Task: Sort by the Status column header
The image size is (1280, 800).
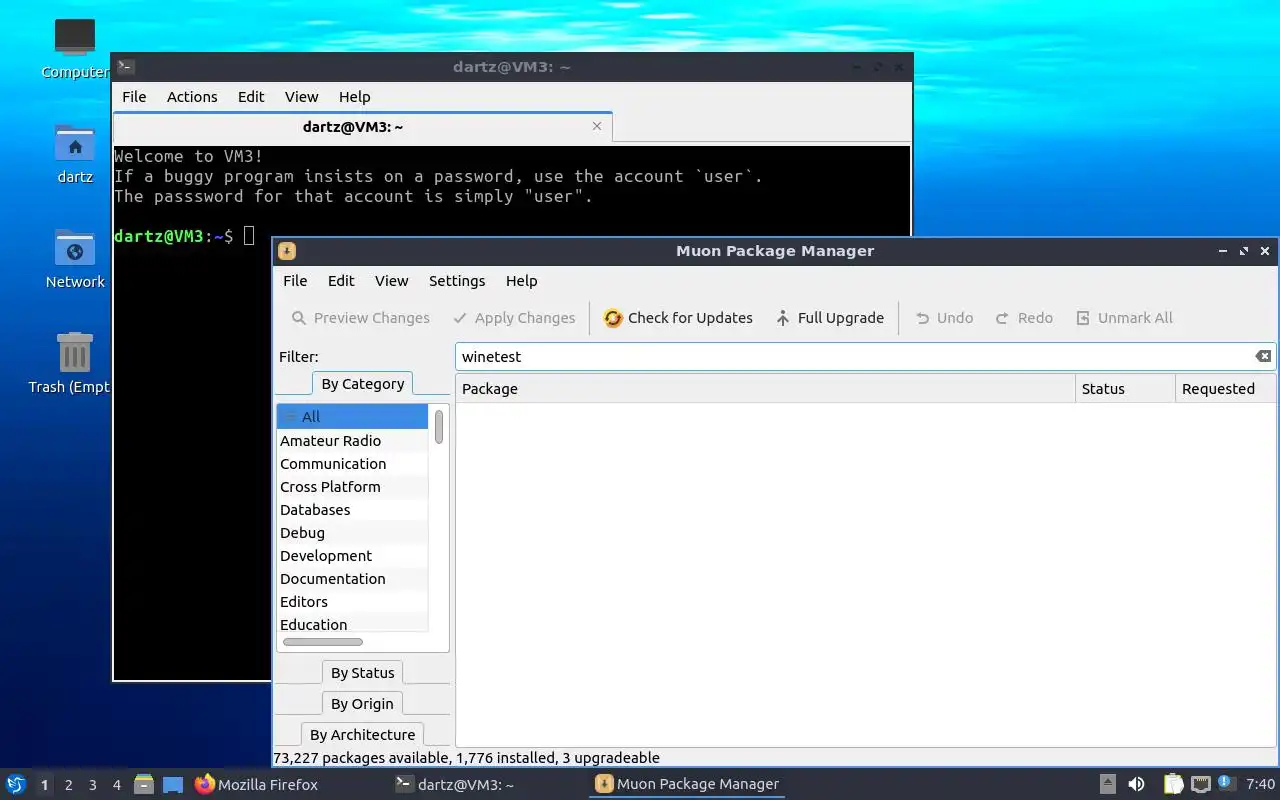Action: click(1125, 389)
